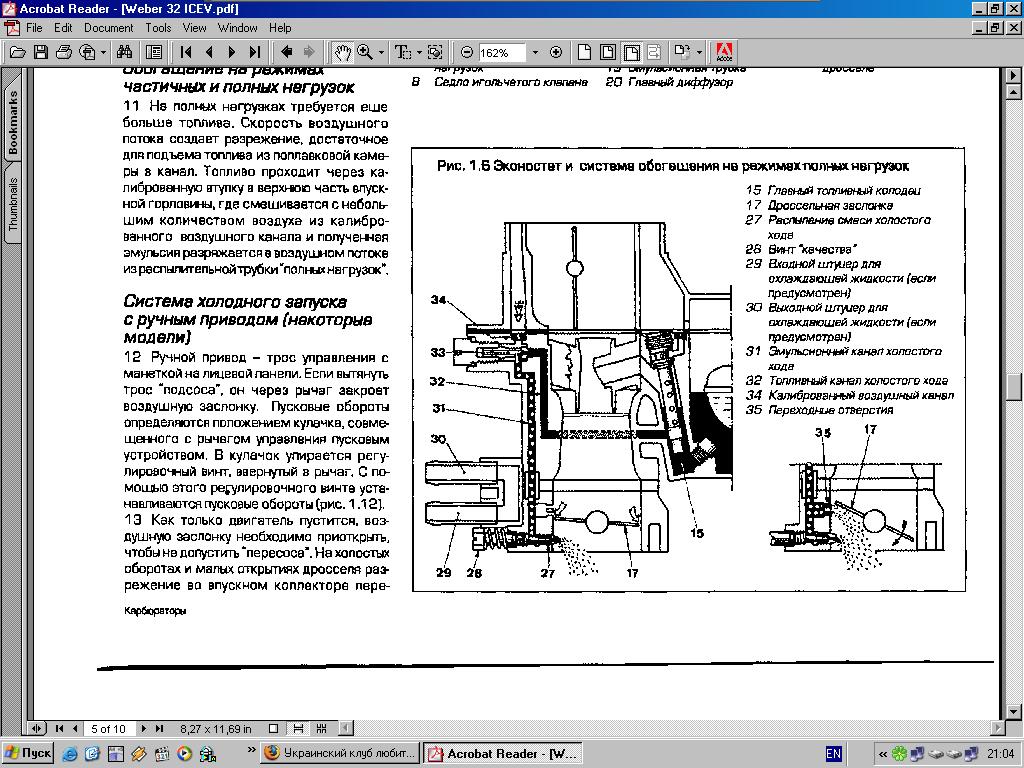The width and height of the screenshot is (1024, 768).
Task: Expand the text select tool dropdown arrow
Action: (418, 52)
